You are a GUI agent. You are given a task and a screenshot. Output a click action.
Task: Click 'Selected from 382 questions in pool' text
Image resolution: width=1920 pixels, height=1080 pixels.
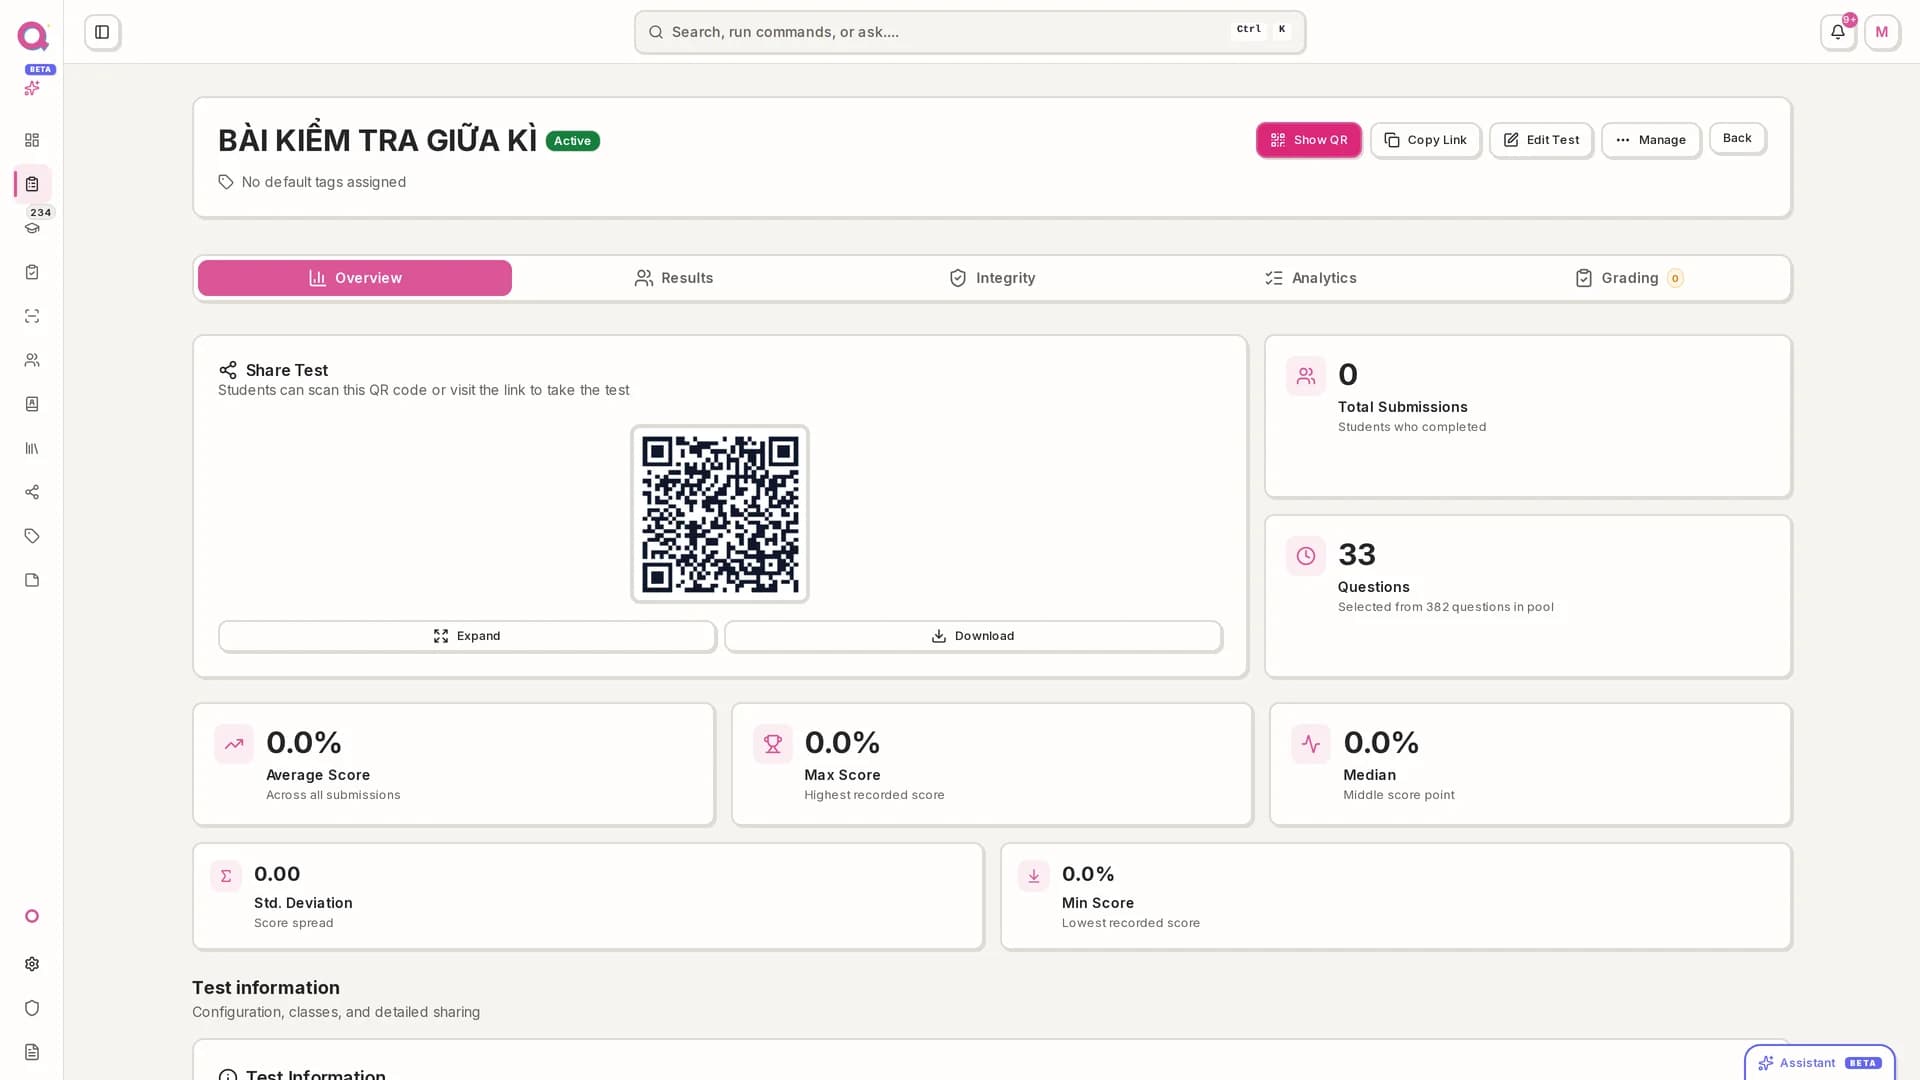pos(1446,607)
